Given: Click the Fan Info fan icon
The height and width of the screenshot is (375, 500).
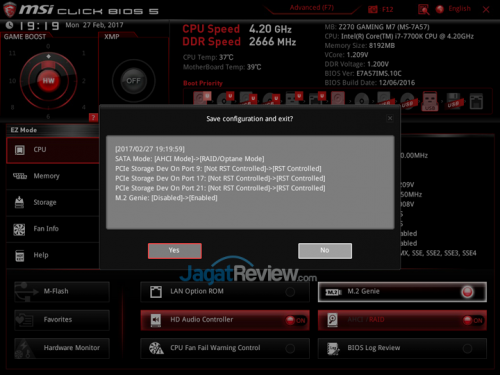Looking at the screenshot, I should (x=19, y=229).
